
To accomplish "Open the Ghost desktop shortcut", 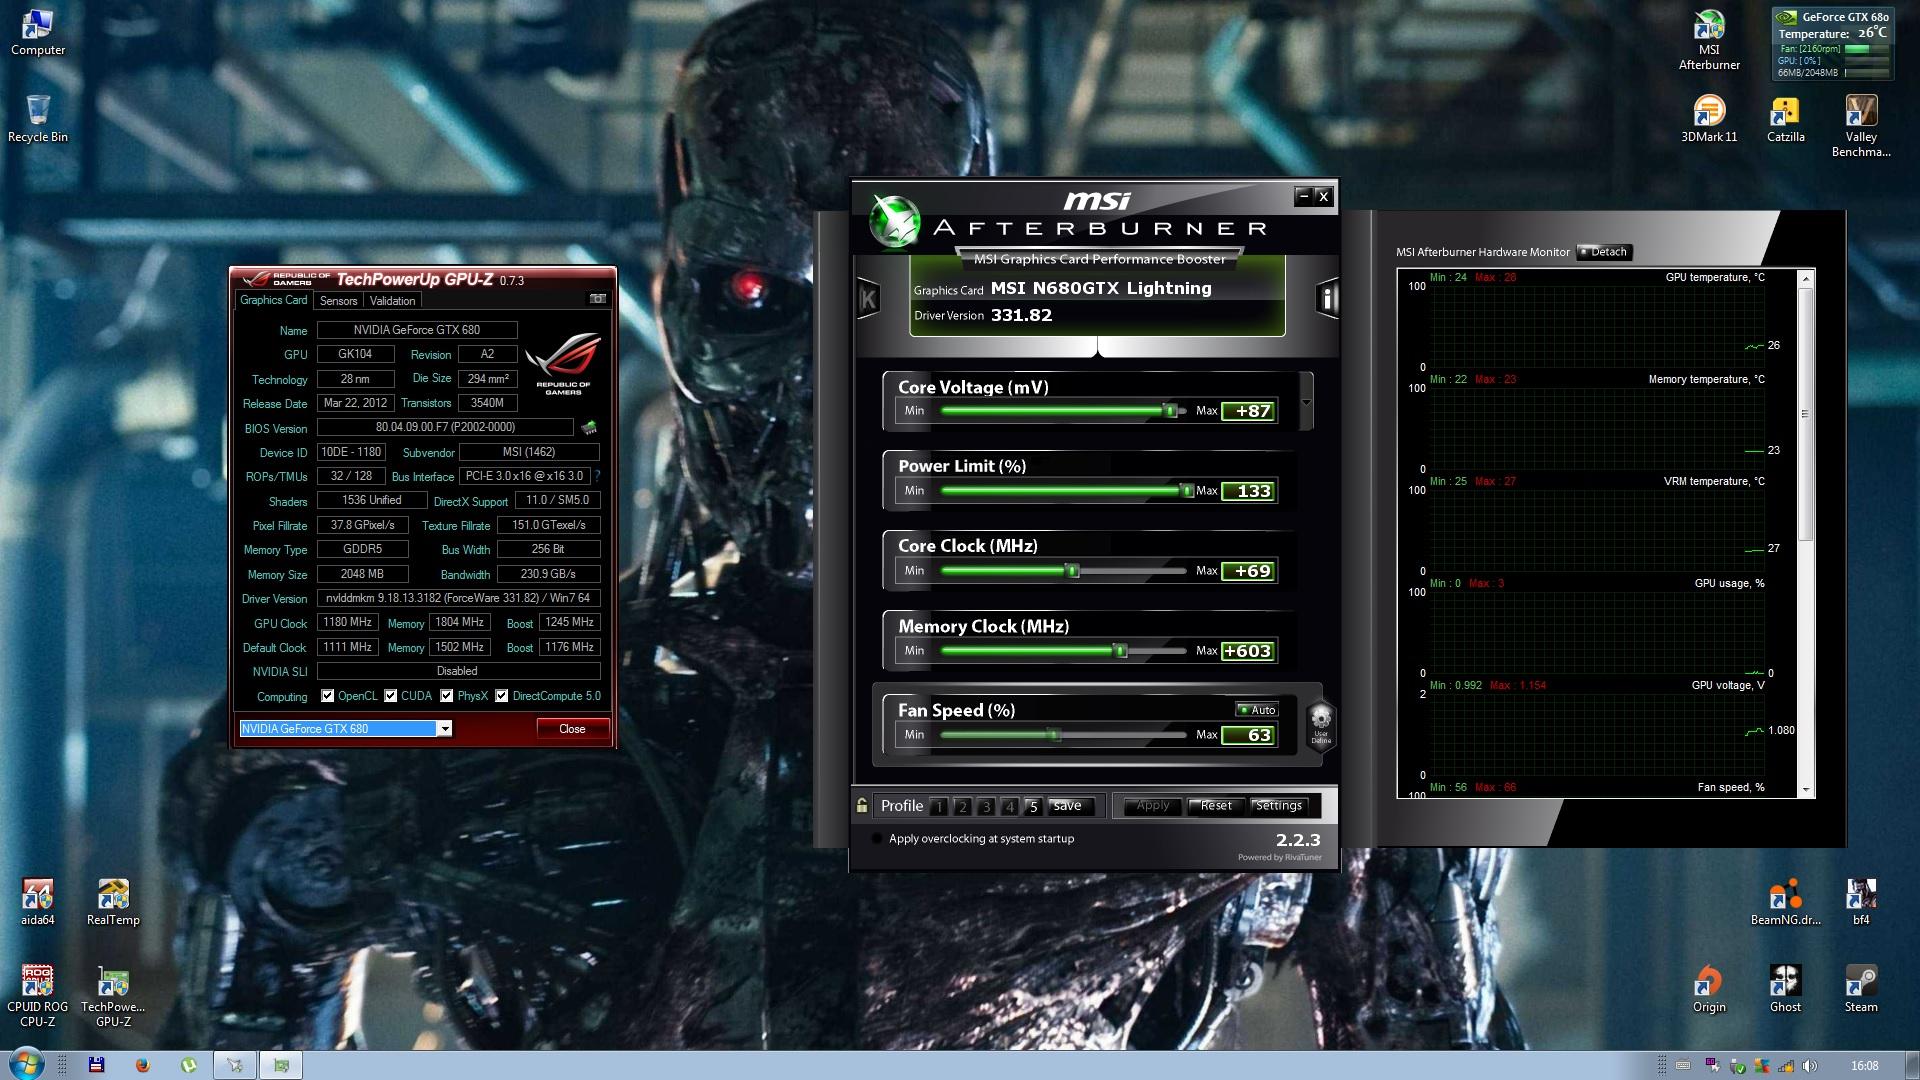I will click(x=1785, y=989).
